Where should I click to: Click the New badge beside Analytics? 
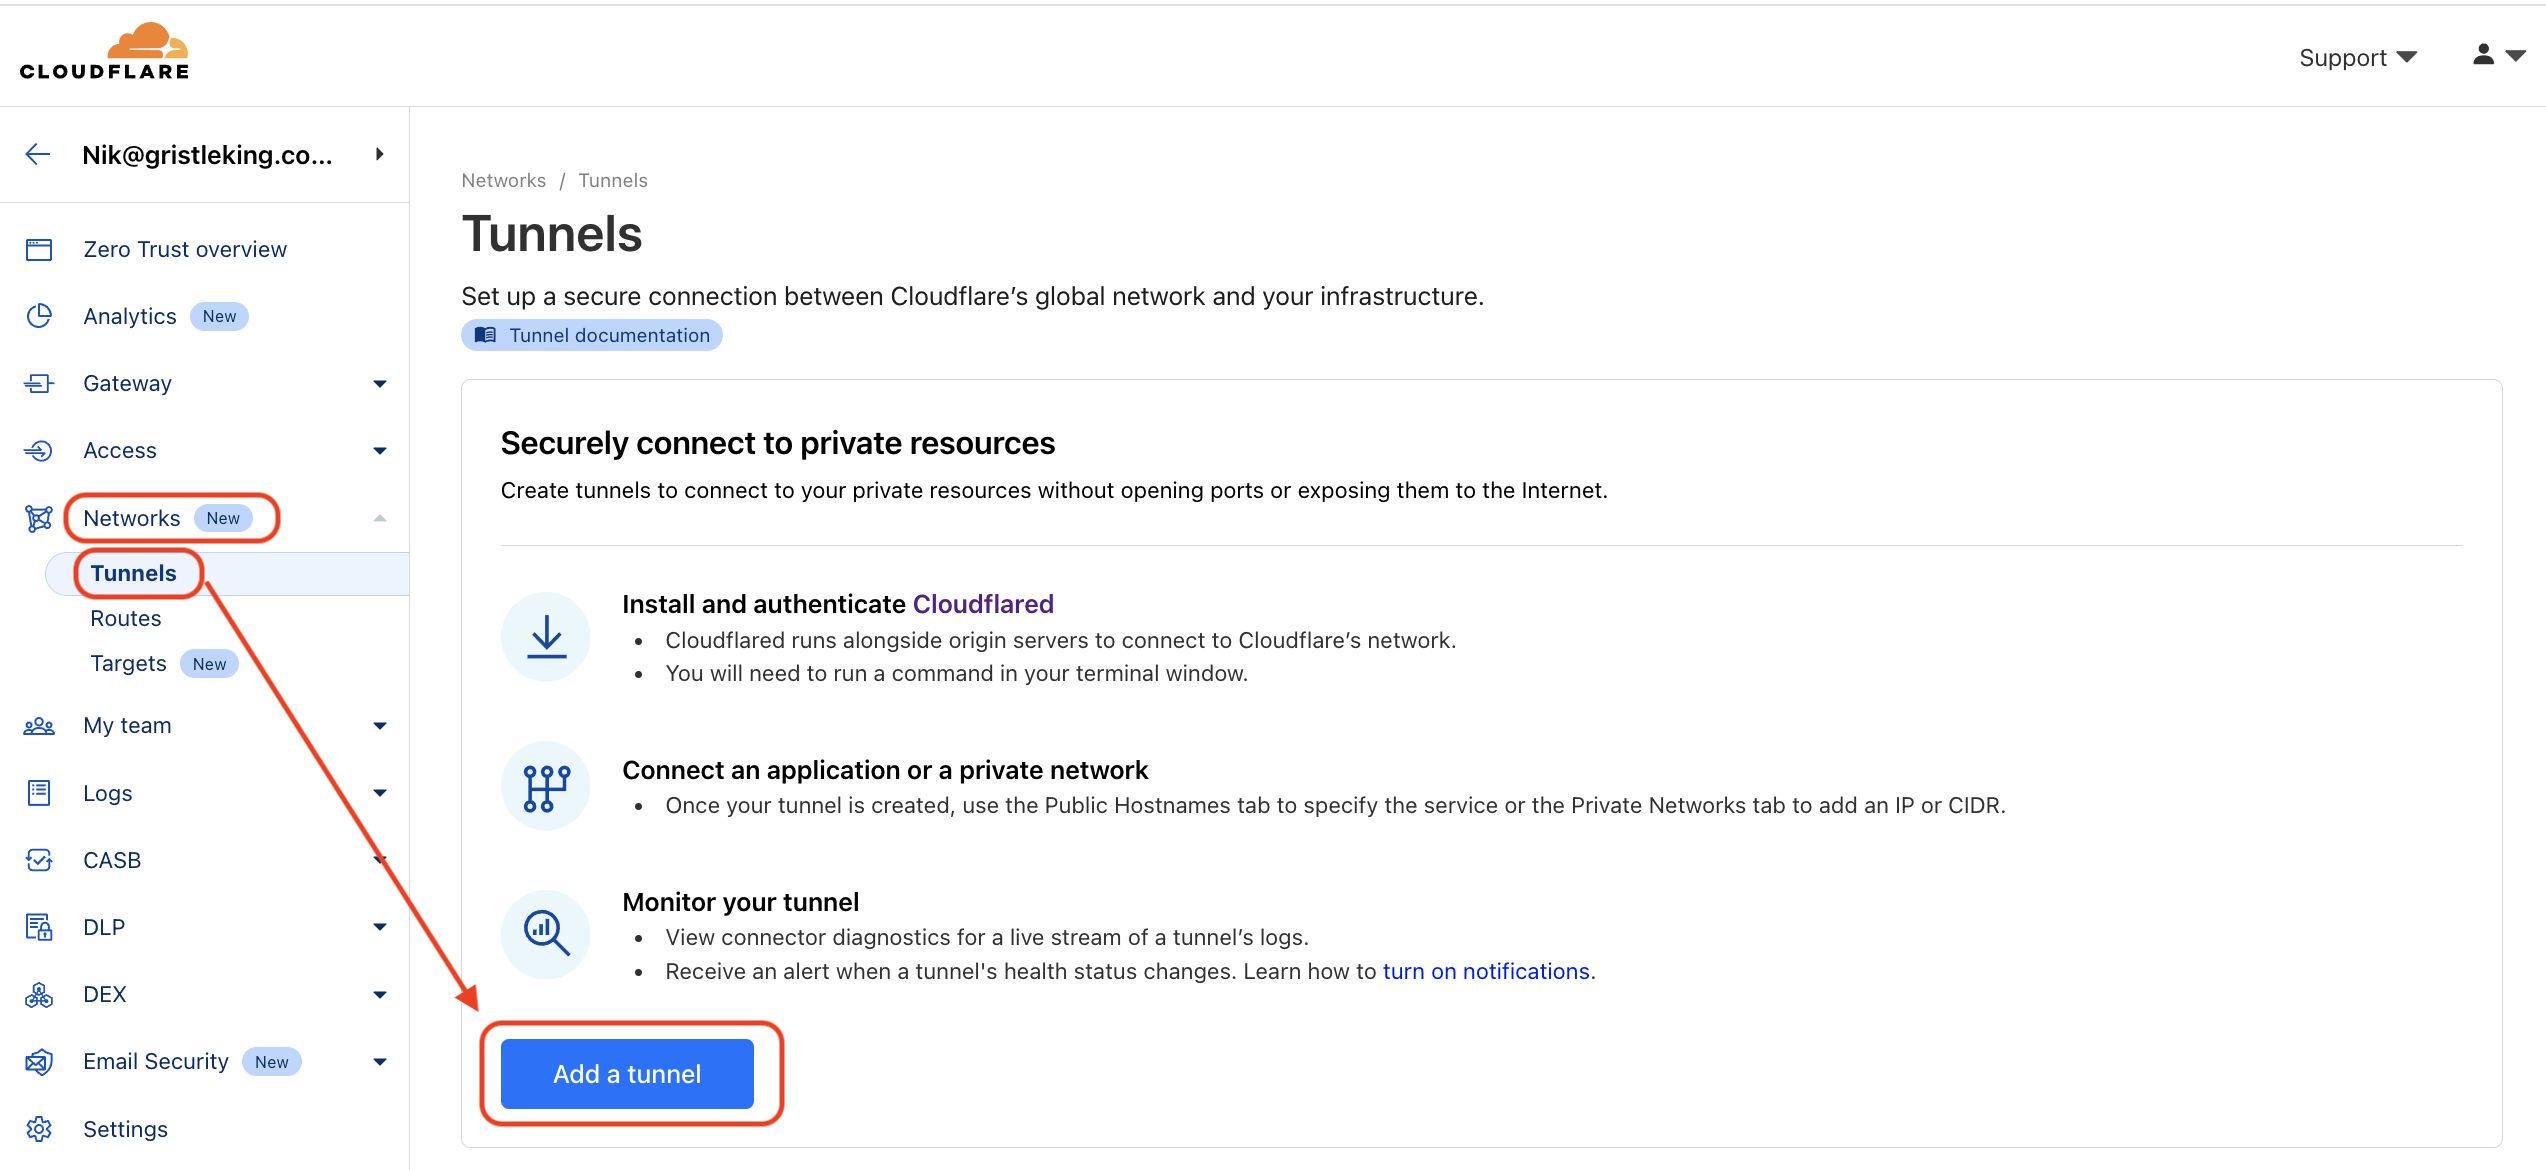(x=219, y=316)
